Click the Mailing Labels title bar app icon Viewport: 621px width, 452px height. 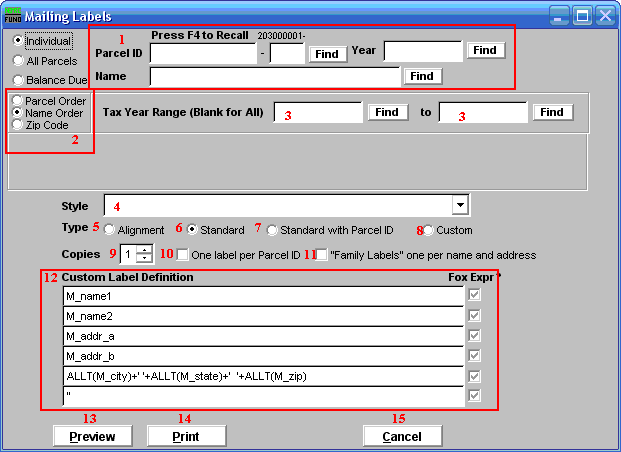(13, 16)
